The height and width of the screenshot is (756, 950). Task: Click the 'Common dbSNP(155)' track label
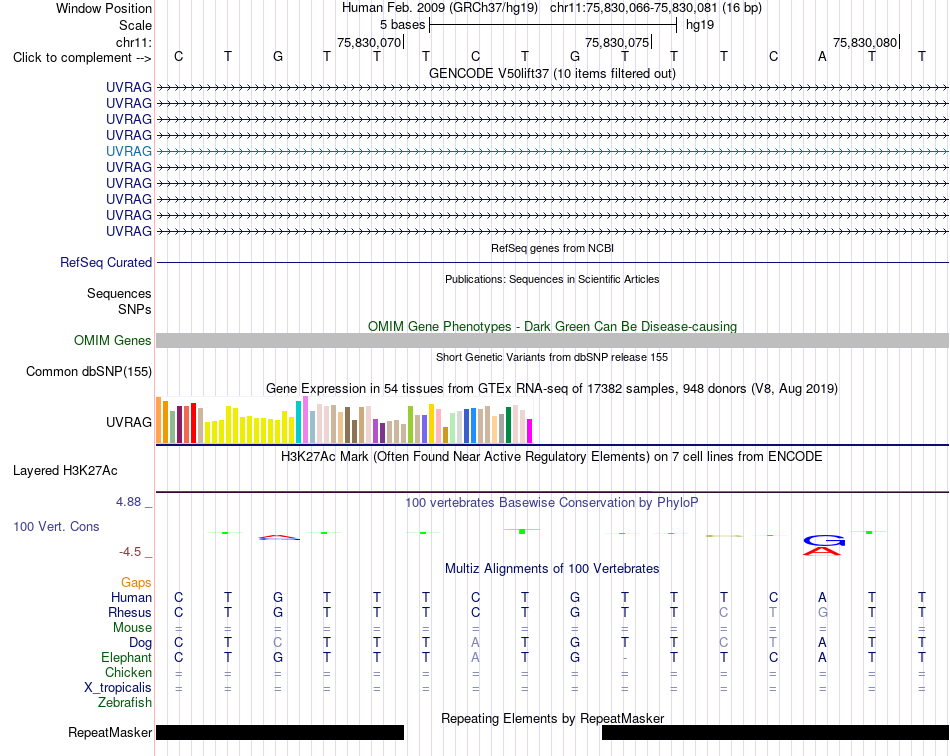[x=88, y=371]
